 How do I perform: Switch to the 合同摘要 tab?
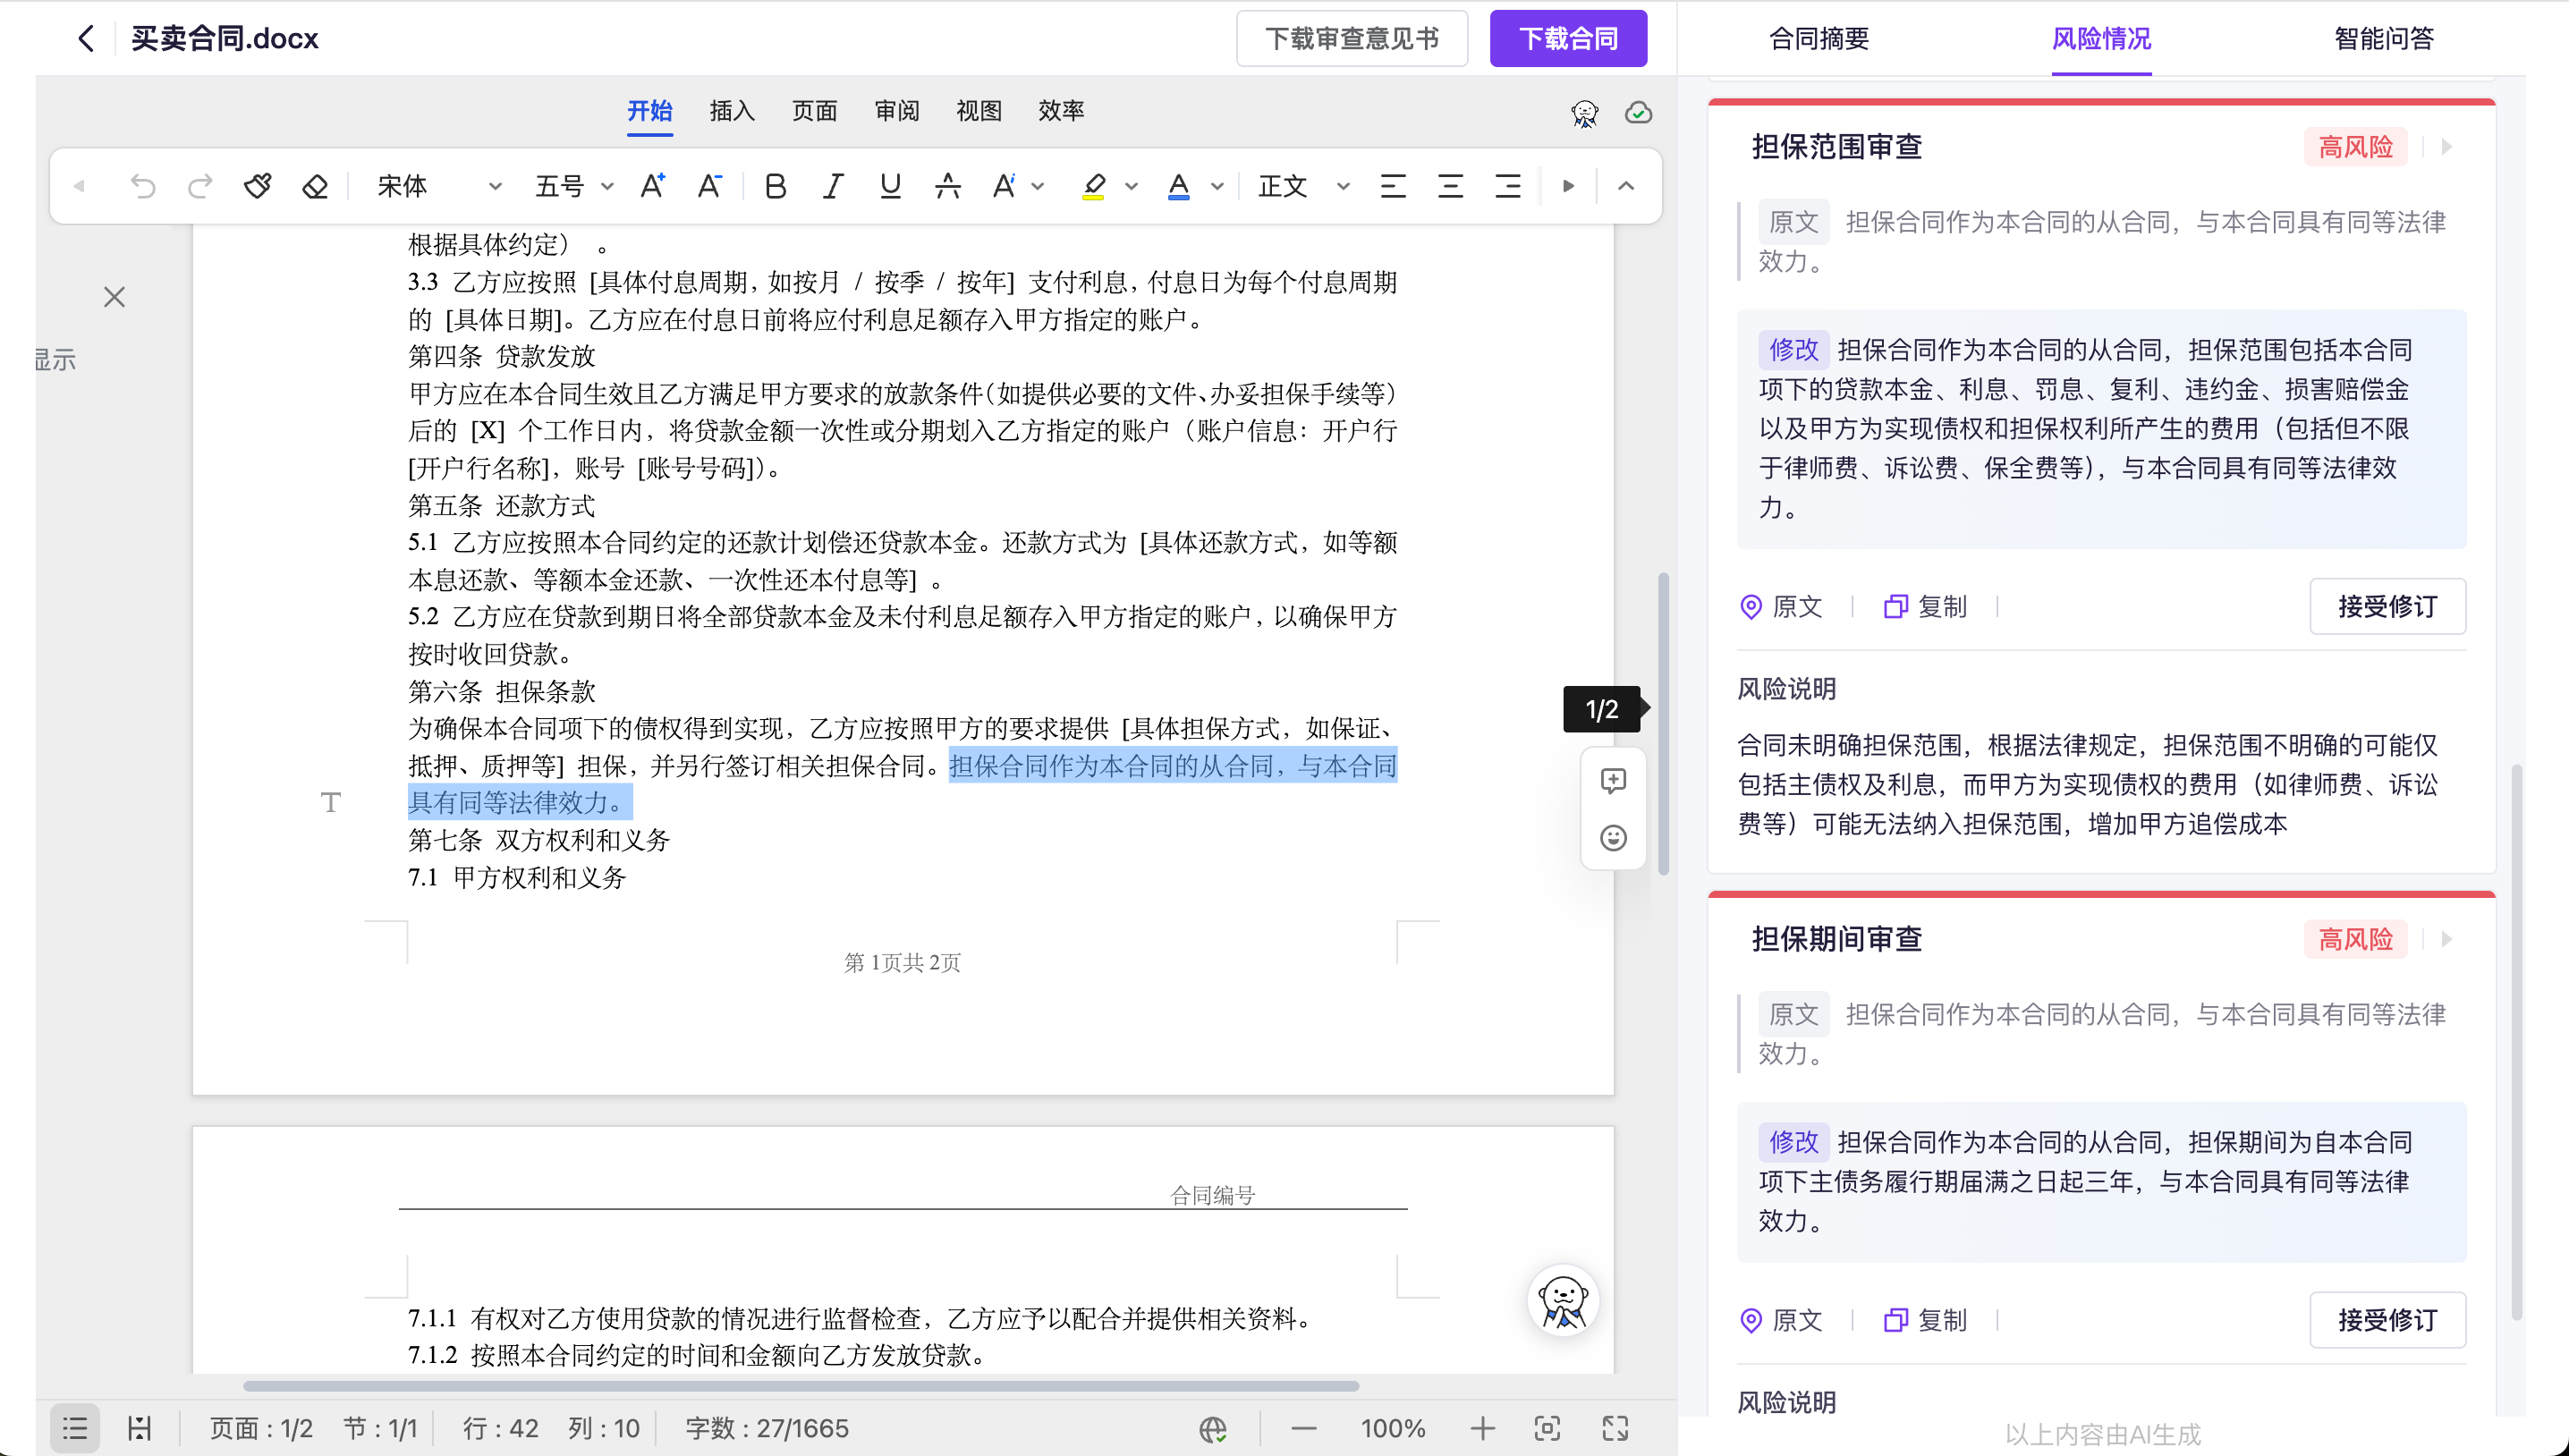click(1818, 39)
